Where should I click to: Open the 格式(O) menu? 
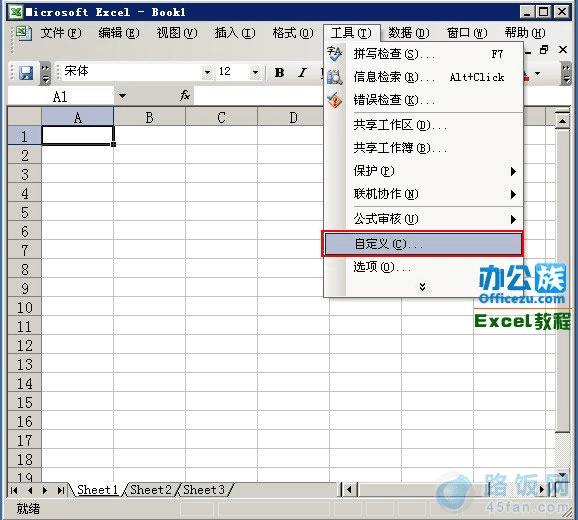(293, 33)
